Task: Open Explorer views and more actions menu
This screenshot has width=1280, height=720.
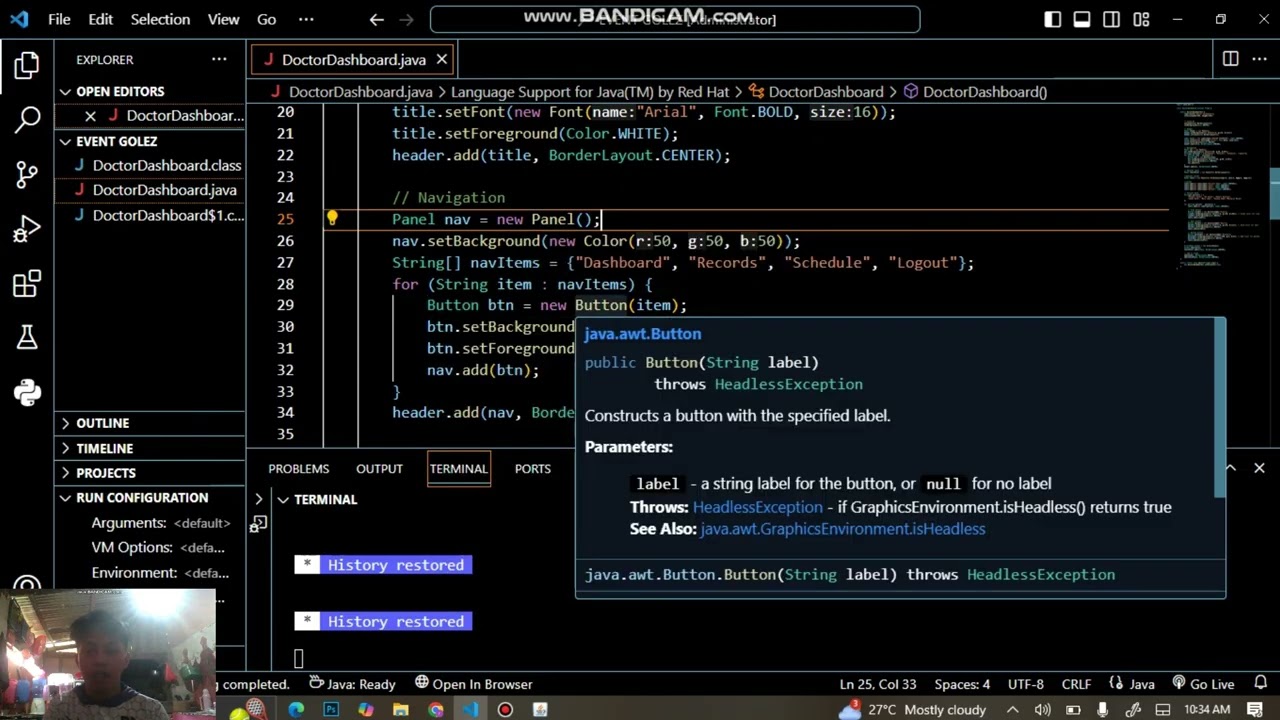Action: point(219,59)
